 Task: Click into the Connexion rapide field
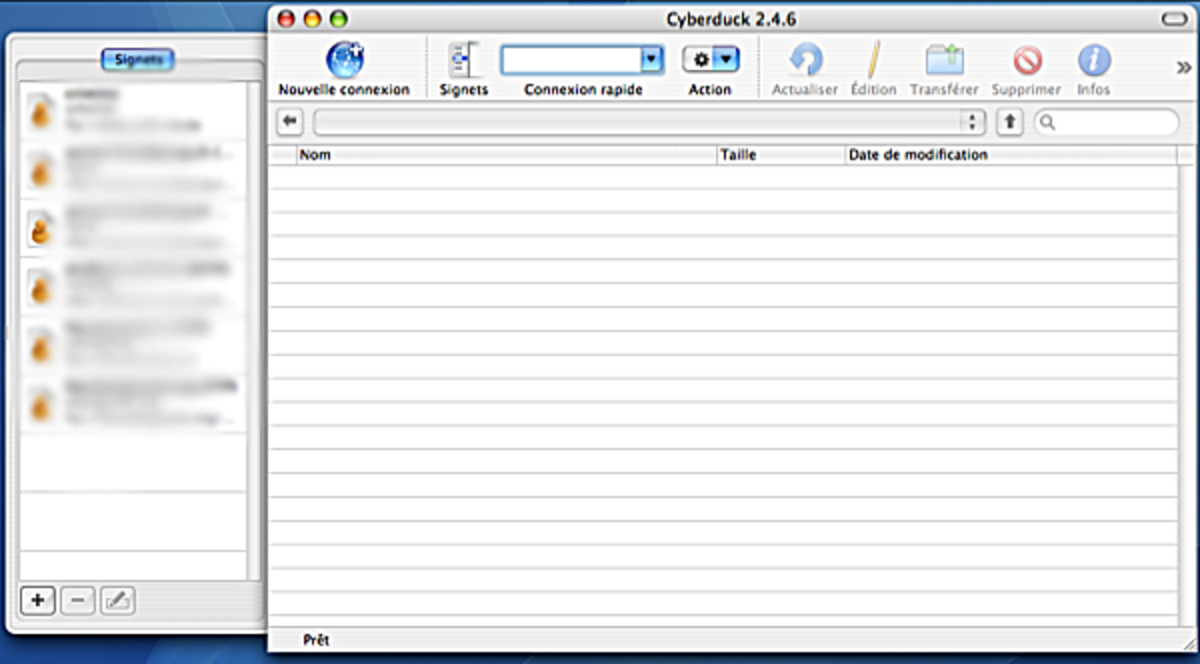pyautogui.click(x=571, y=60)
